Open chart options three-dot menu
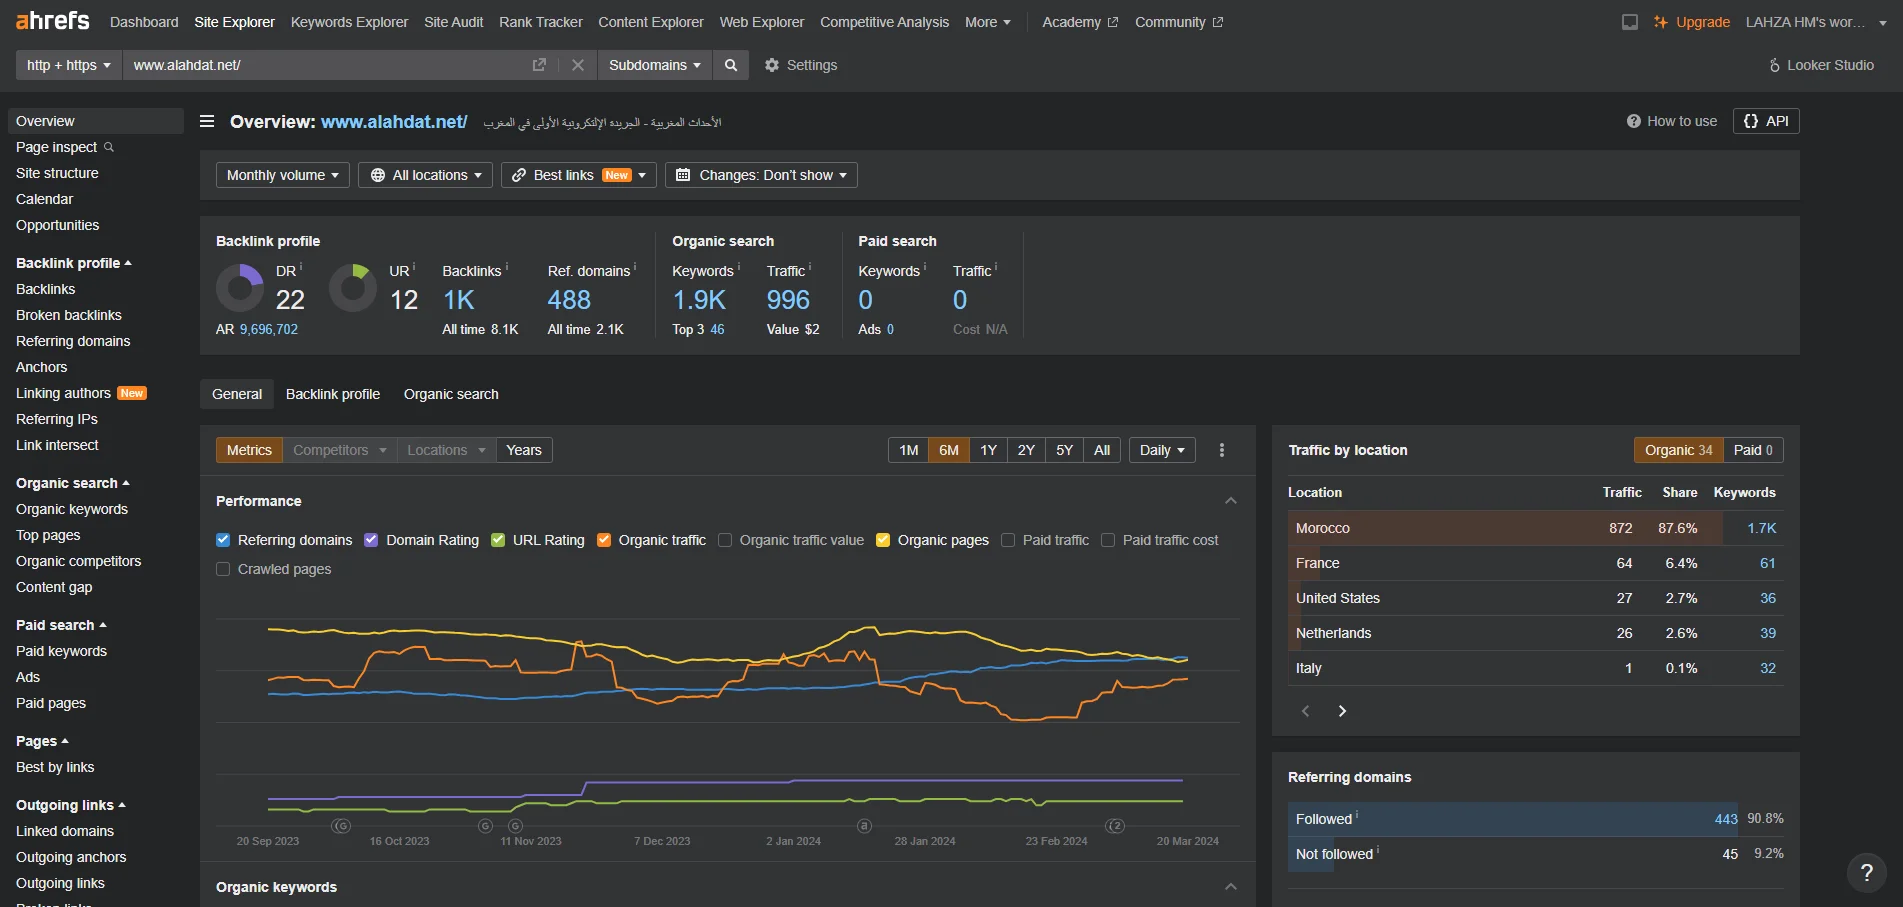1903x907 pixels. click(1222, 450)
